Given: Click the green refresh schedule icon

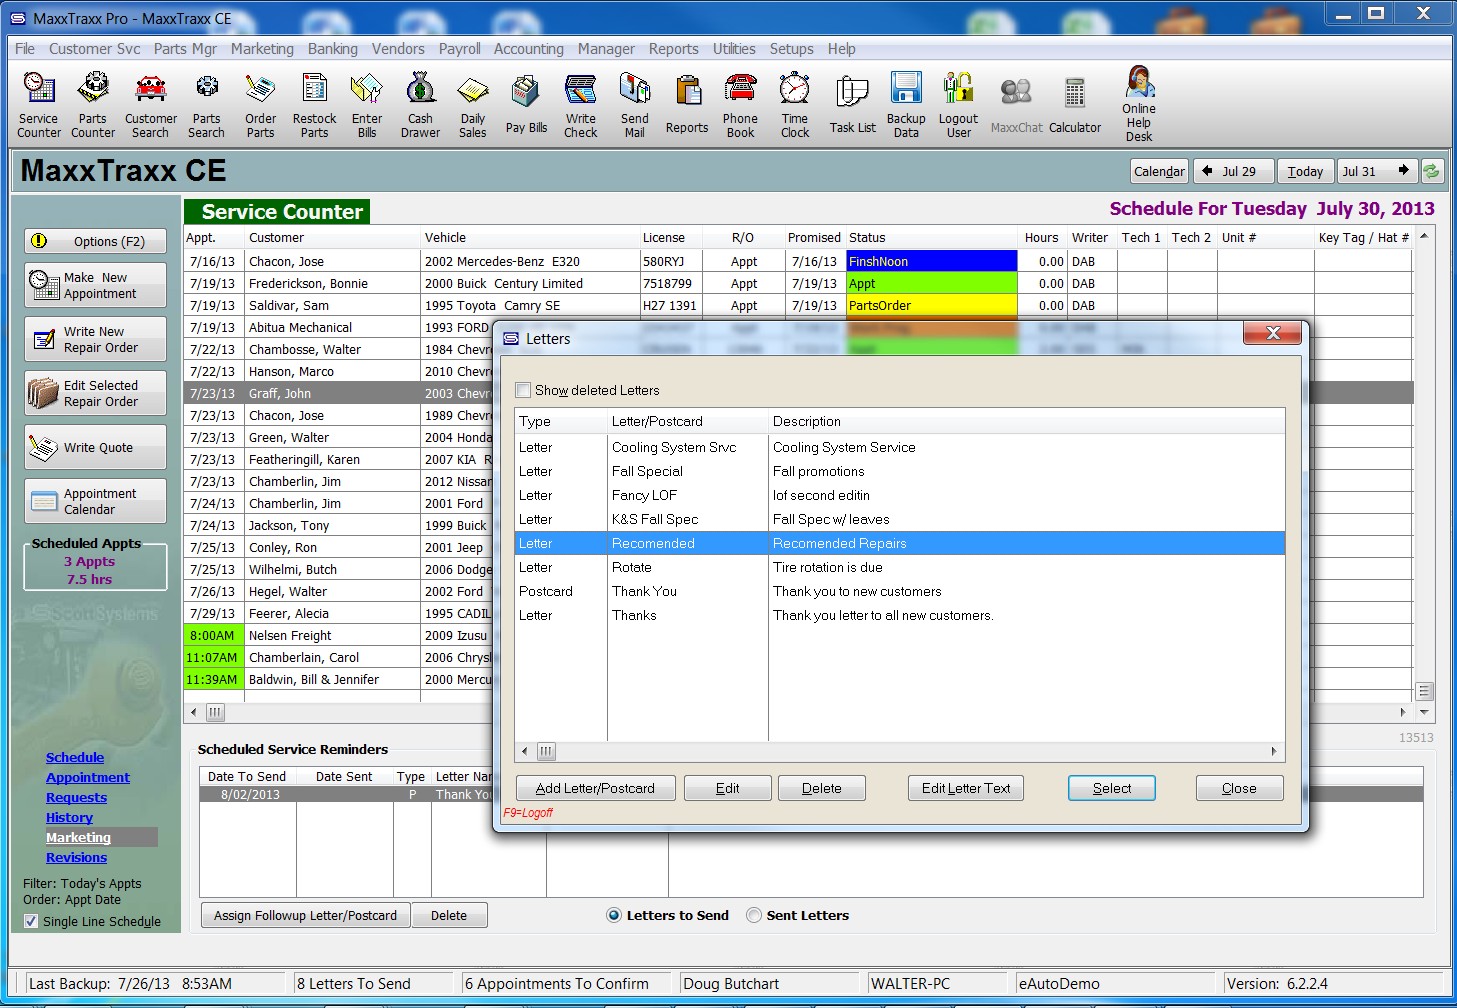Looking at the screenshot, I should pyautogui.click(x=1432, y=171).
